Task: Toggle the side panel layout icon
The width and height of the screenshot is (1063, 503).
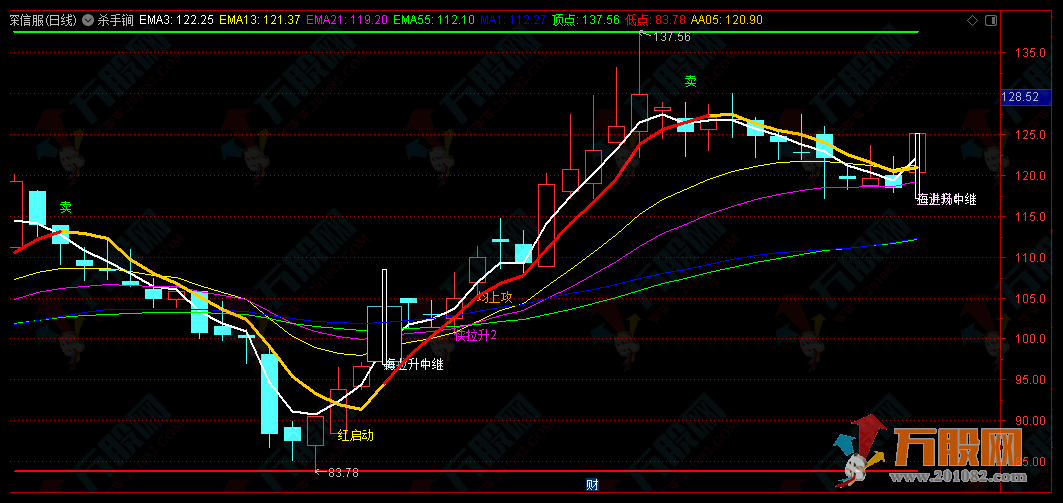Action: [990, 20]
